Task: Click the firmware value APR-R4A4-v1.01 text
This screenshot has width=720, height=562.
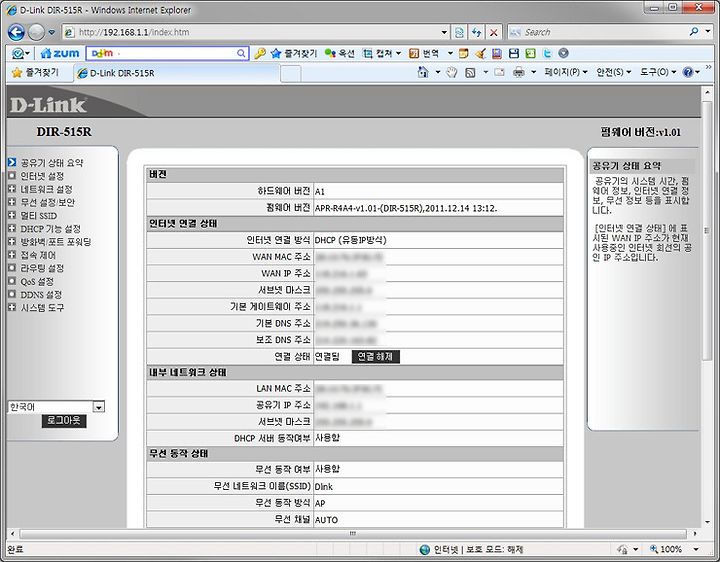Action: (x=405, y=208)
